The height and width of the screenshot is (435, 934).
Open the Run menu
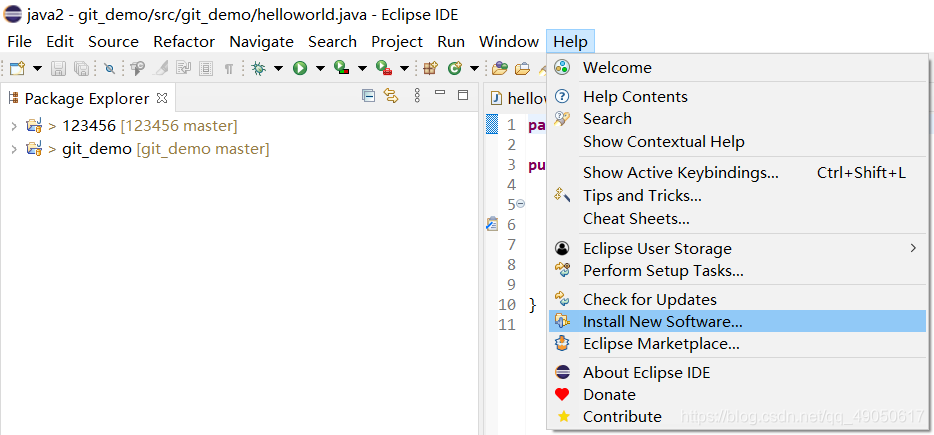[x=451, y=42]
